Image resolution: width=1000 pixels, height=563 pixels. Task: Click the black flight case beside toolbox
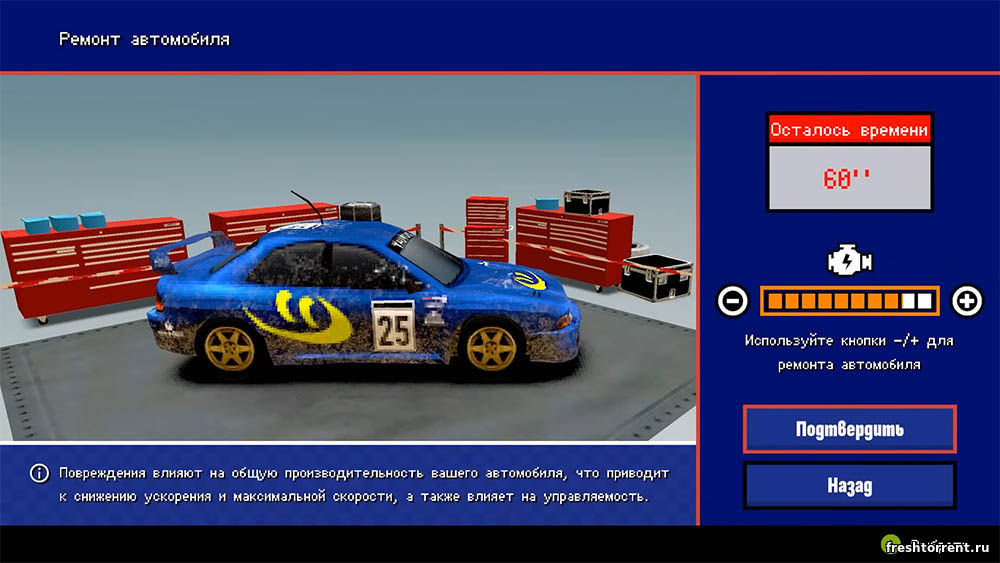coord(656,279)
